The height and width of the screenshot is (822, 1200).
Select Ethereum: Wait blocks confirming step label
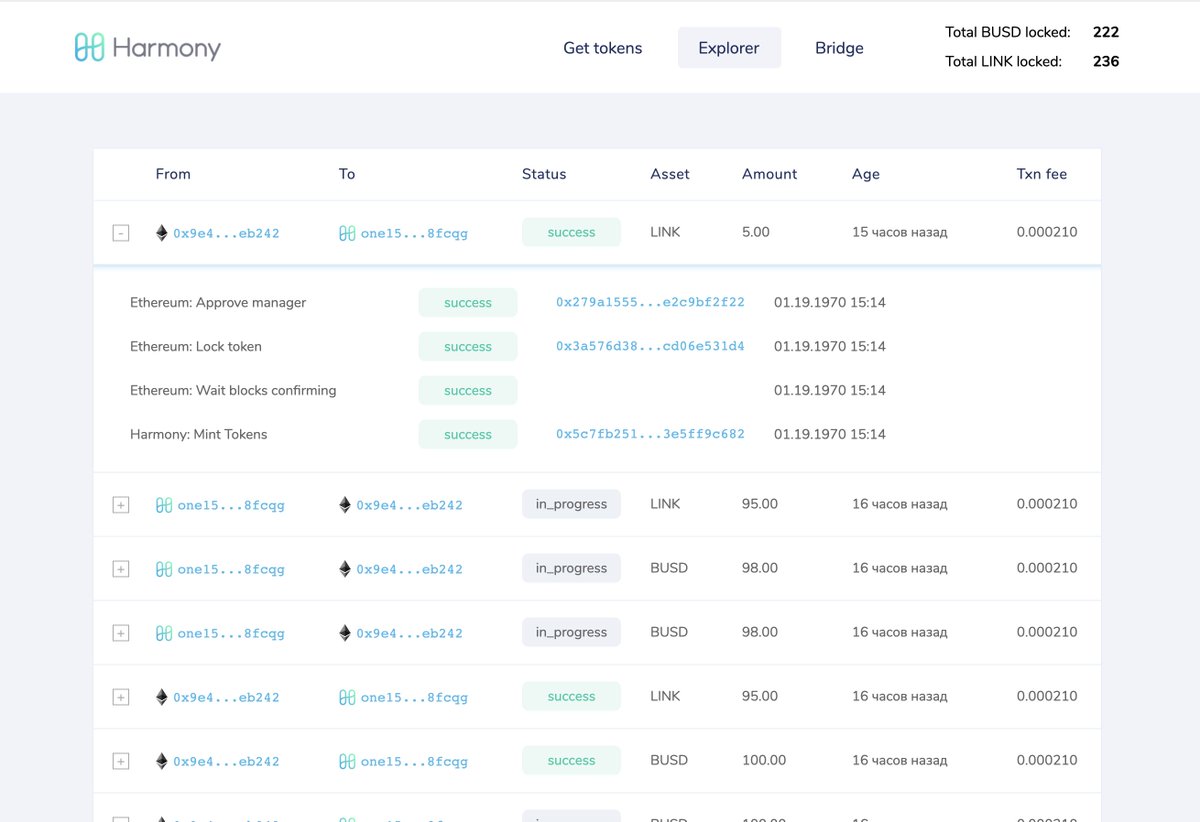pyautogui.click(x=233, y=390)
